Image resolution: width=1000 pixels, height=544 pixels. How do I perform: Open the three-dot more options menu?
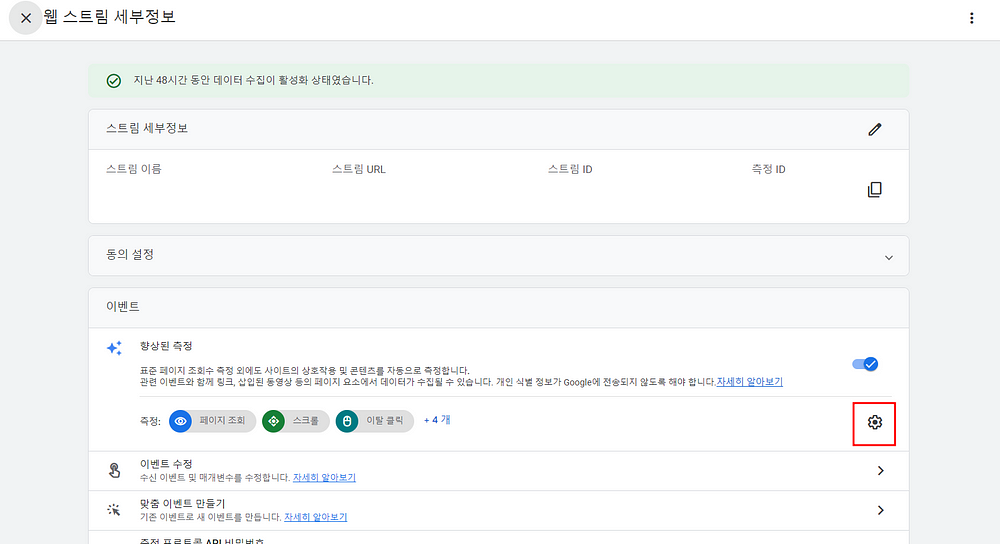[x=971, y=18]
